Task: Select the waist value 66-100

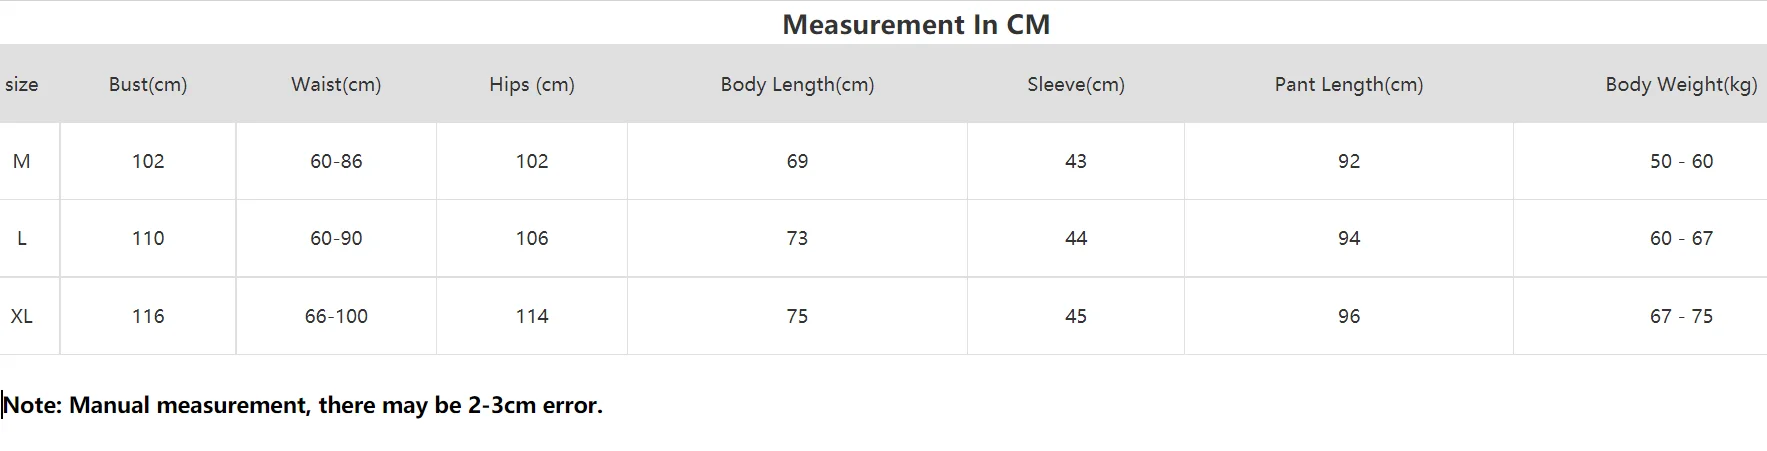Action: coord(336,316)
